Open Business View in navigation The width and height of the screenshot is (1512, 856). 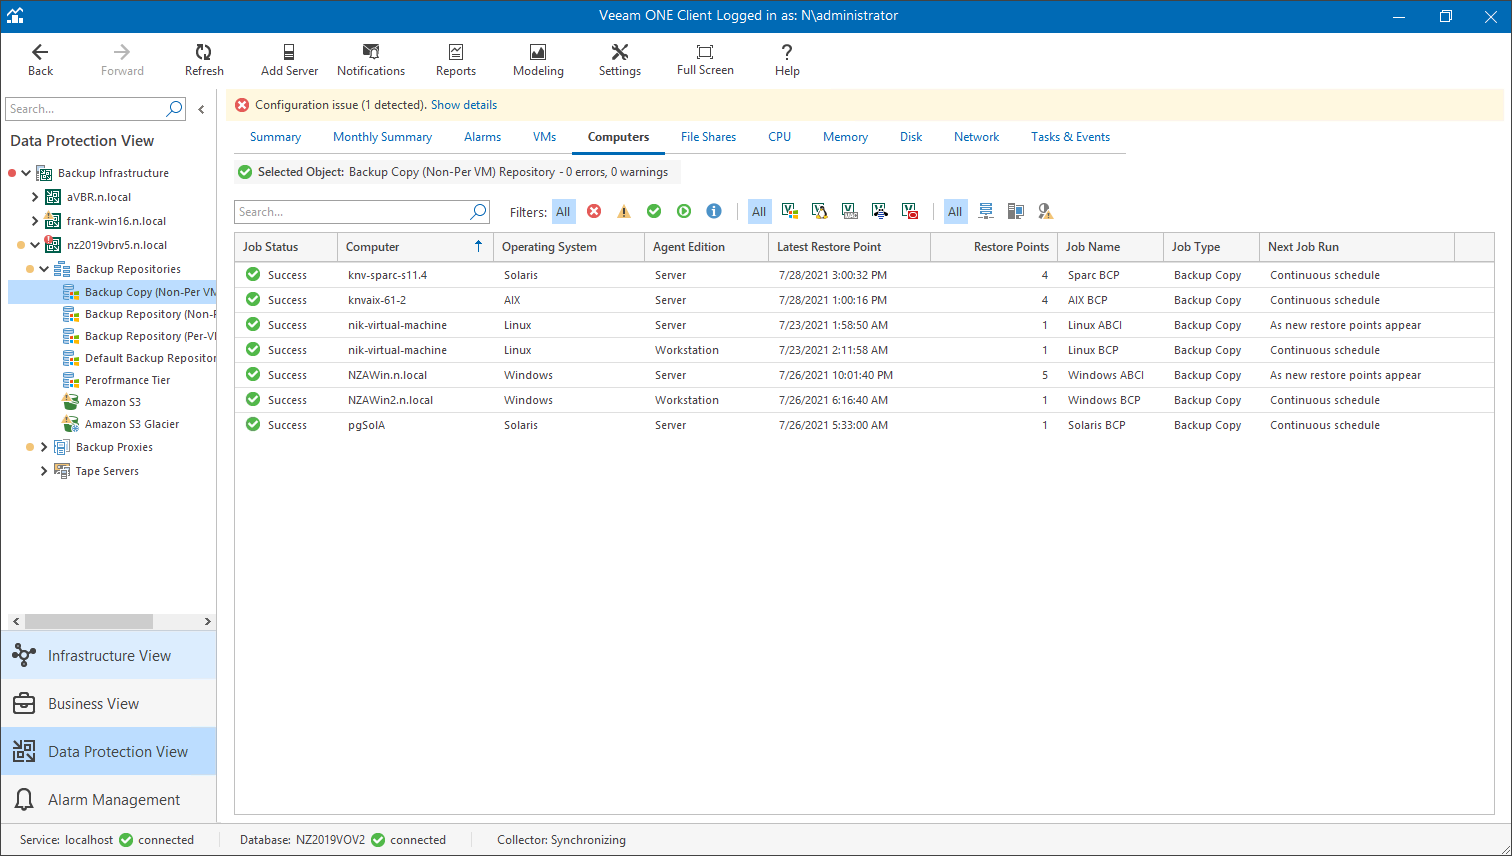pos(108,704)
